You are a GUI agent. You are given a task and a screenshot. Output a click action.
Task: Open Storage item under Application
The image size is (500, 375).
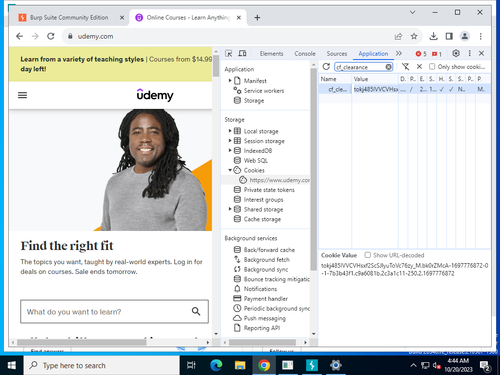coord(254,100)
